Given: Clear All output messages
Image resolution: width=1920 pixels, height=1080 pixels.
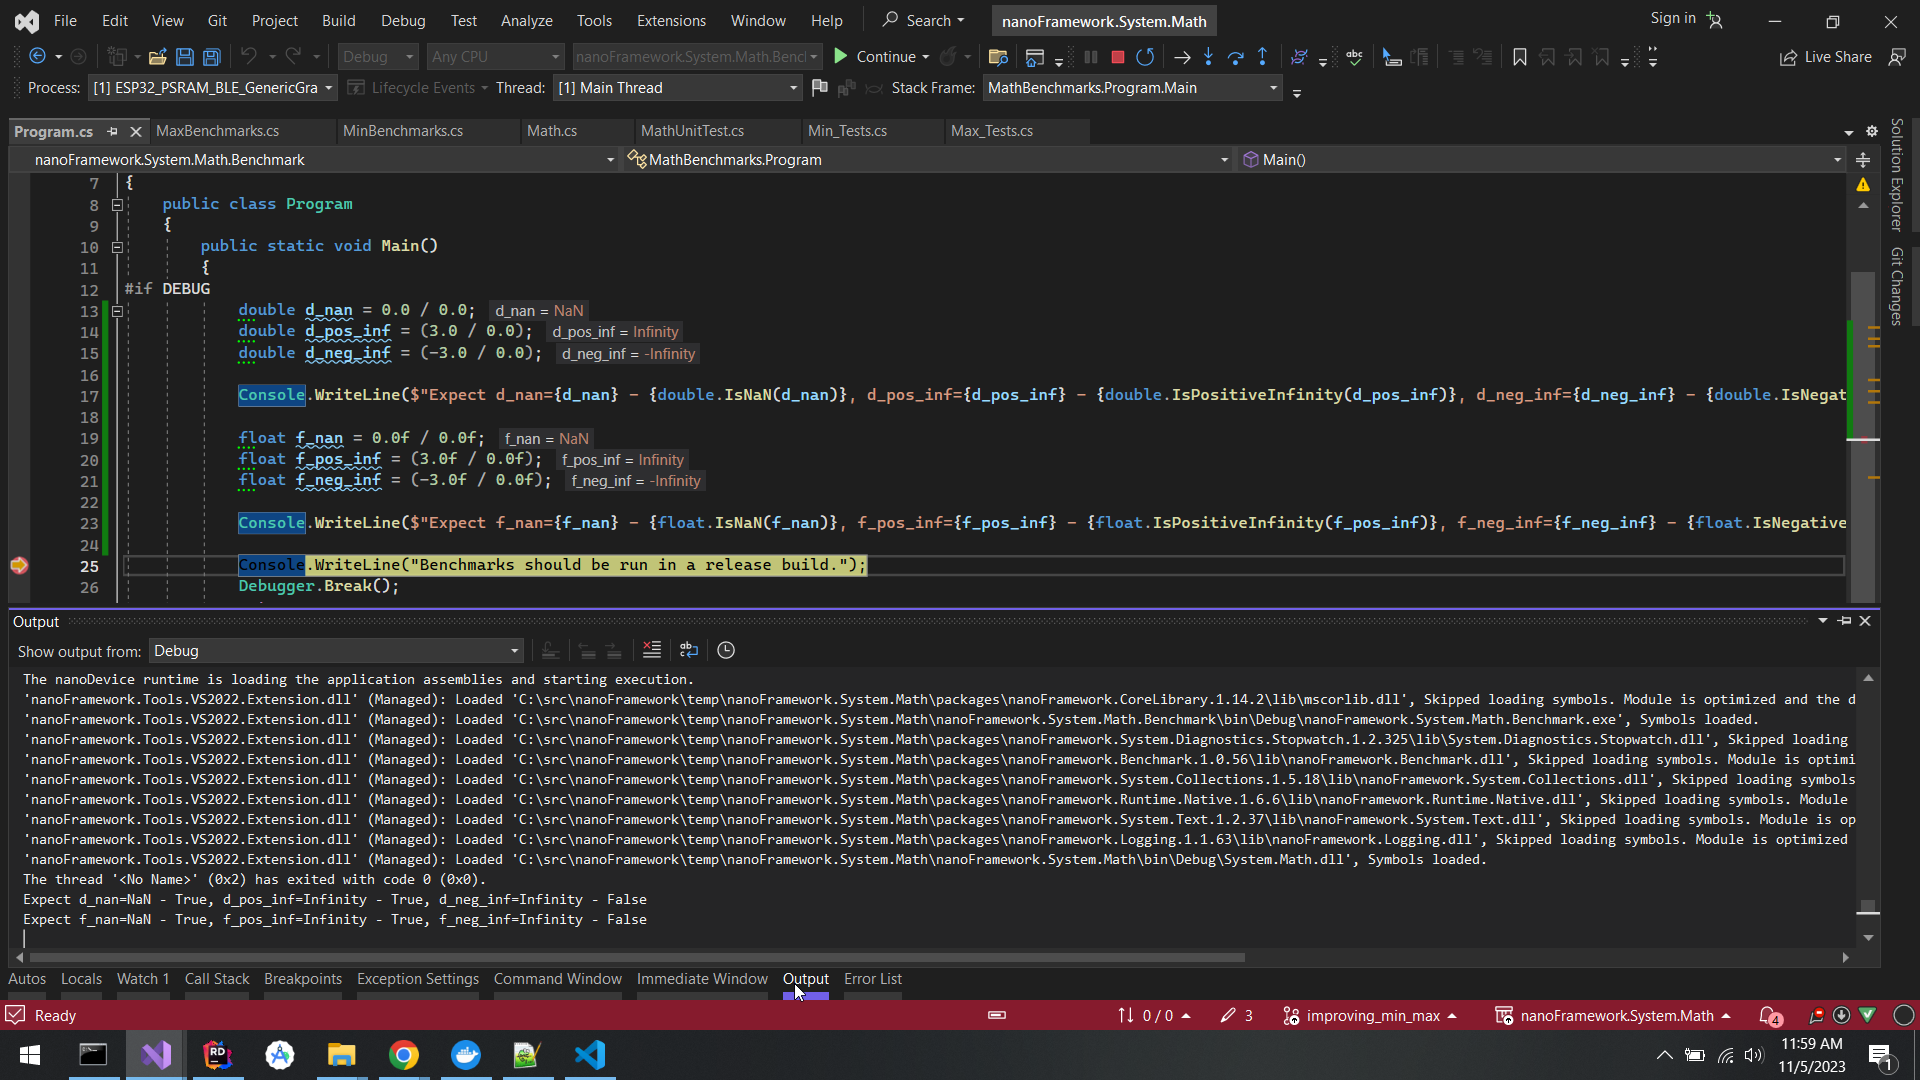Looking at the screenshot, I should click(x=651, y=650).
